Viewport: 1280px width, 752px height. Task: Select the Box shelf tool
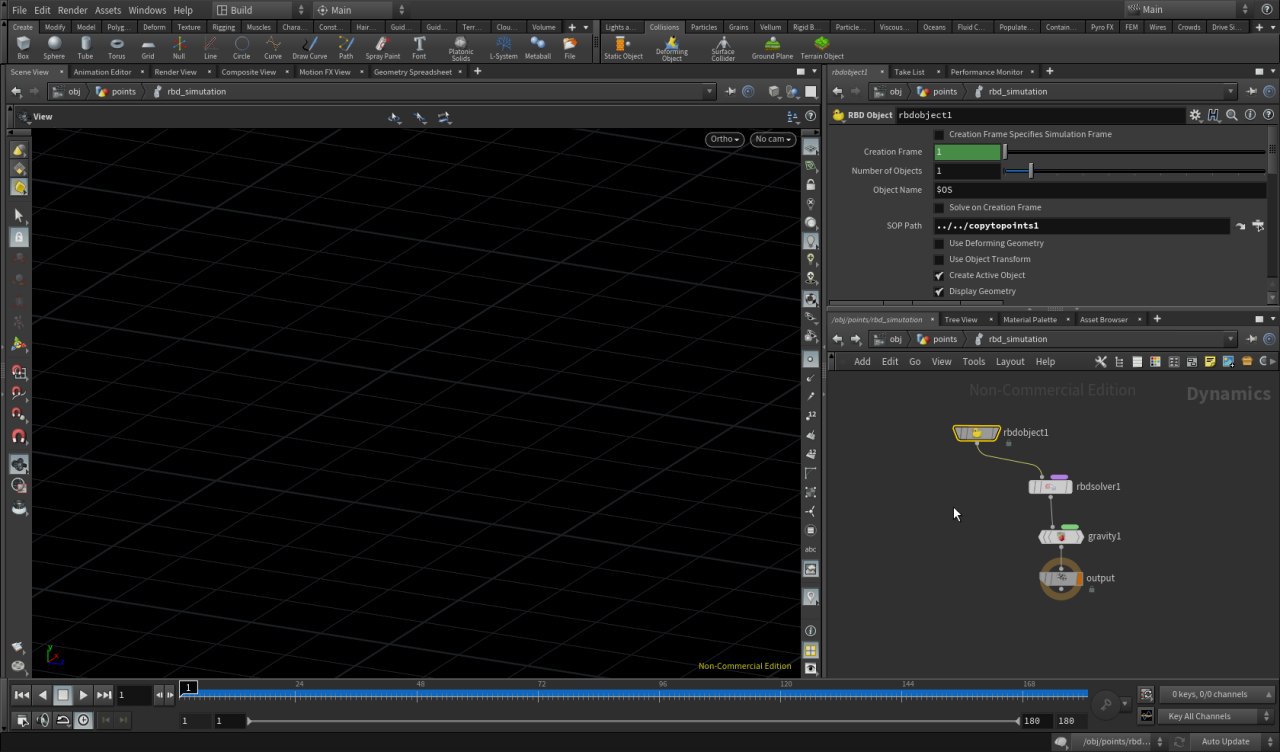pyautogui.click(x=23, y=47)
